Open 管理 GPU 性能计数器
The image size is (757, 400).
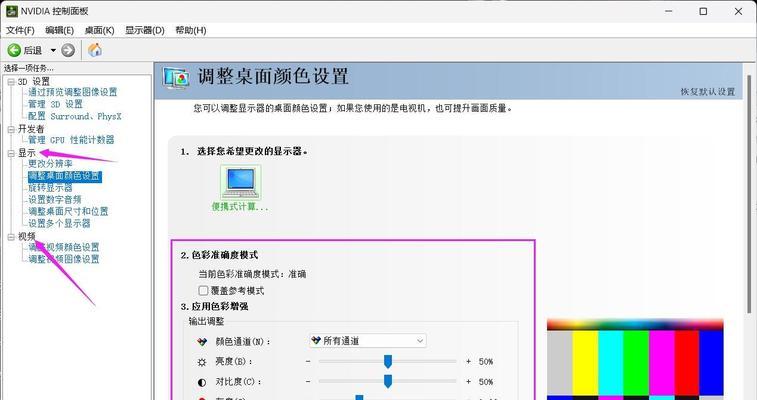click(71, 140)
